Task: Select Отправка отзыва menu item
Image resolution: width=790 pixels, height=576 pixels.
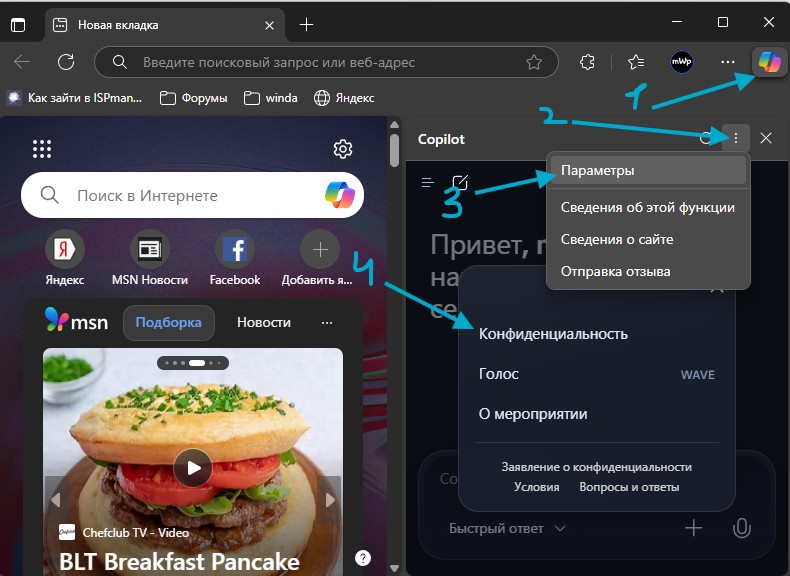Action: 648,271
